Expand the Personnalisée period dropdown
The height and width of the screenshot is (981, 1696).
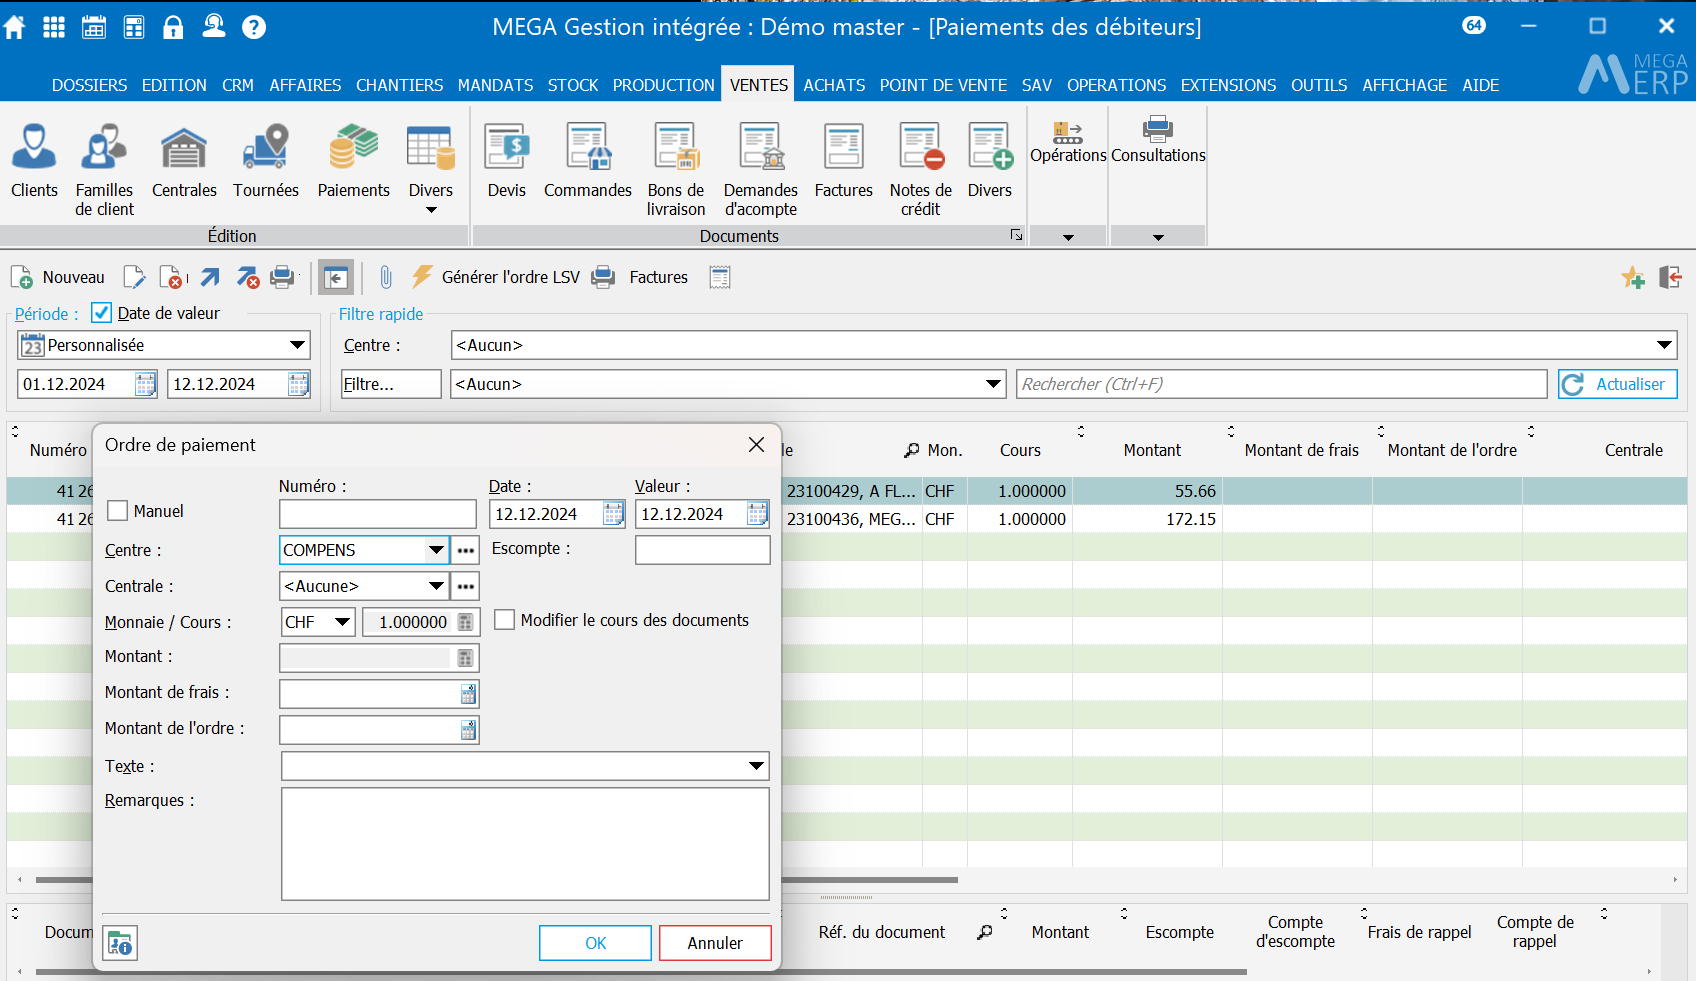297,345
